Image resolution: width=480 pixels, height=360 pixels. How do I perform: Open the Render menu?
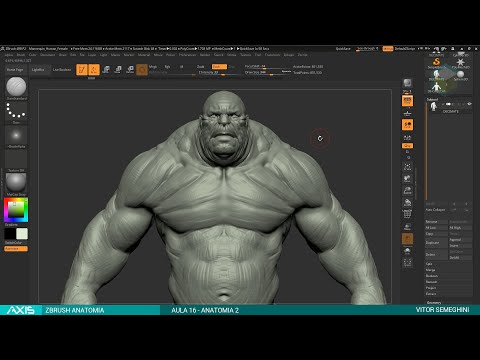(x=205, y=55)
